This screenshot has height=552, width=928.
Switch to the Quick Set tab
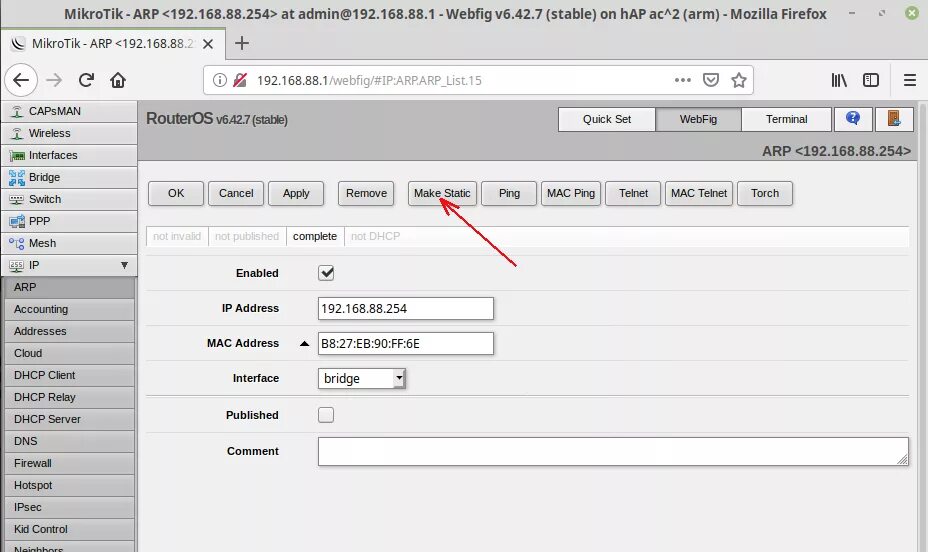point(607,119)
